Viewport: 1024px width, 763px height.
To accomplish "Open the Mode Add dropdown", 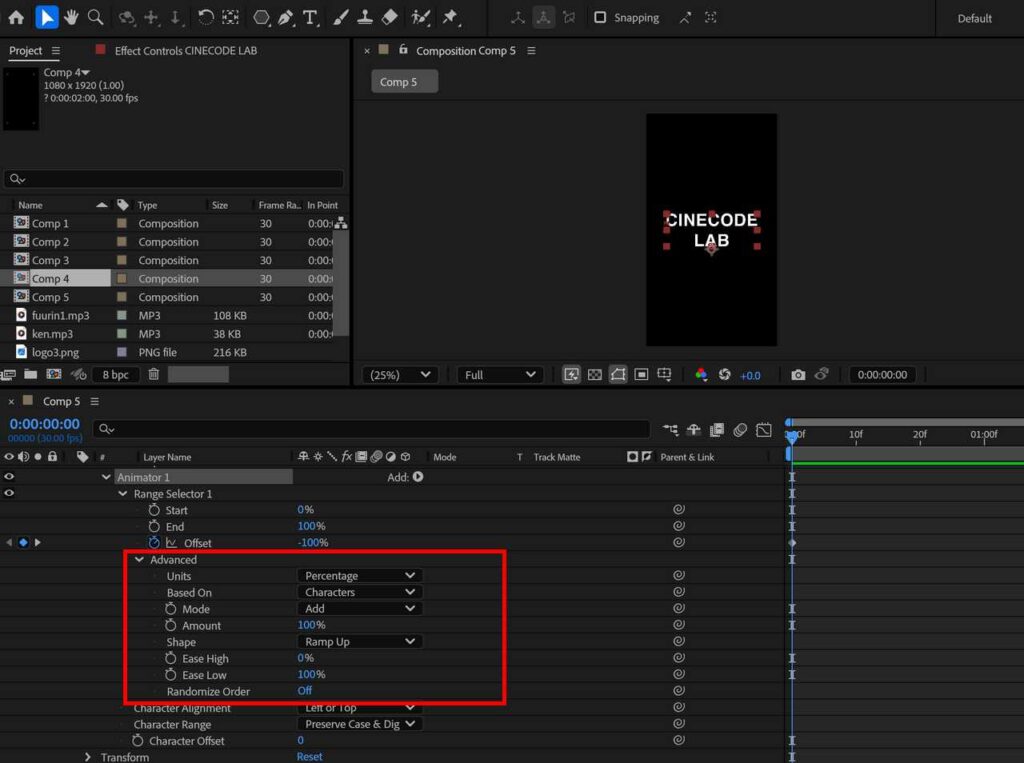I will click(360, 608).
